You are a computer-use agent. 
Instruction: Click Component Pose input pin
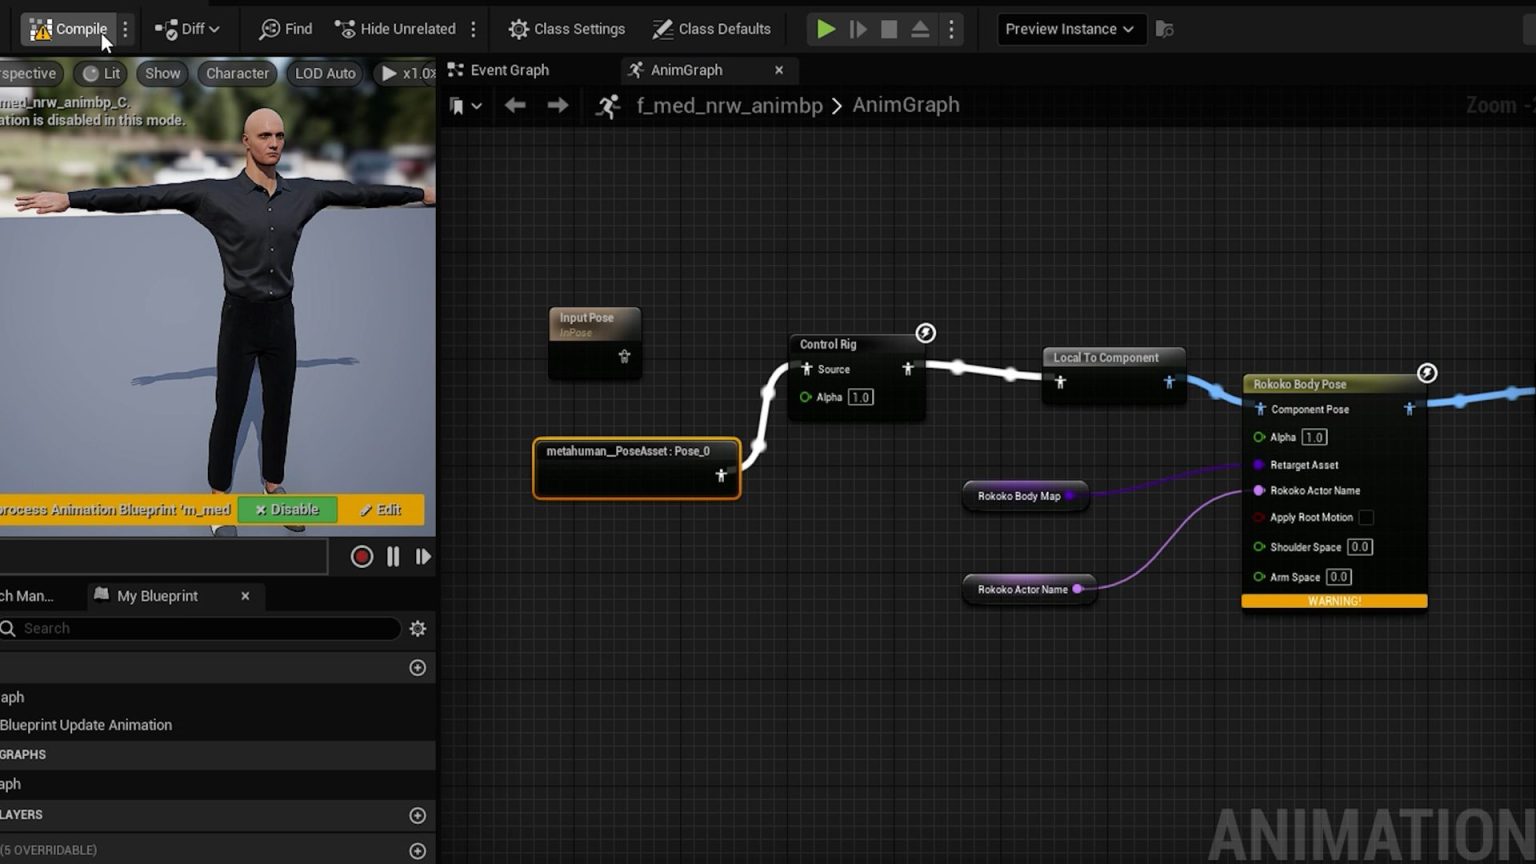point(1260,409)
